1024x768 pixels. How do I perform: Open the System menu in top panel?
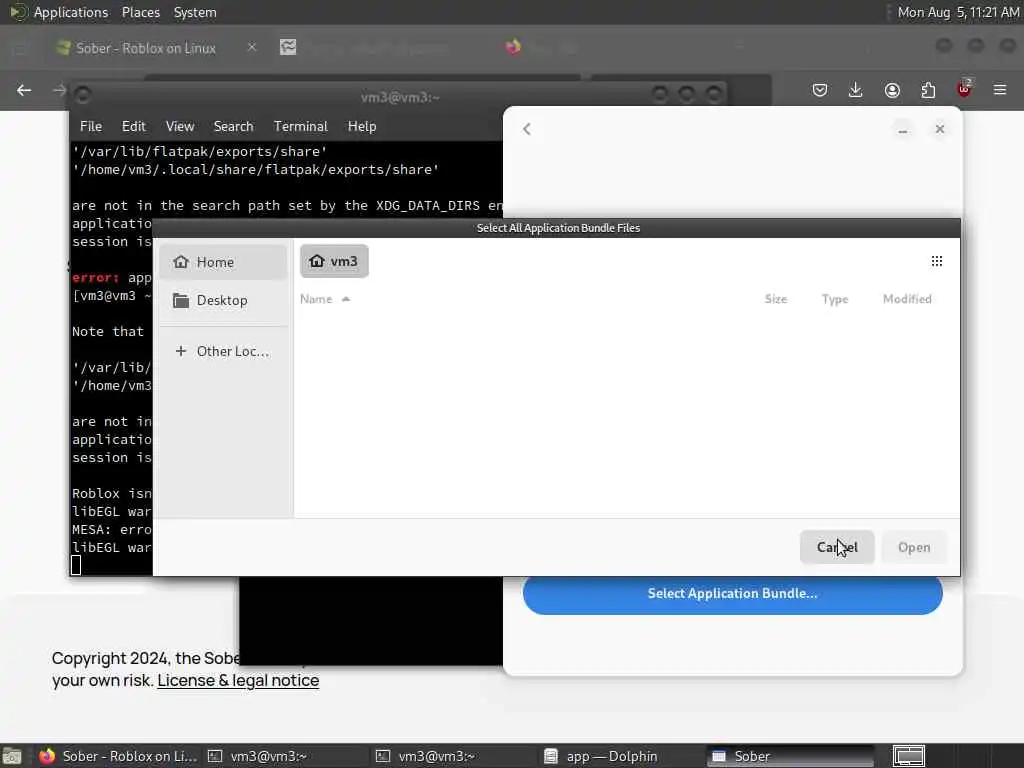(195, 12)
